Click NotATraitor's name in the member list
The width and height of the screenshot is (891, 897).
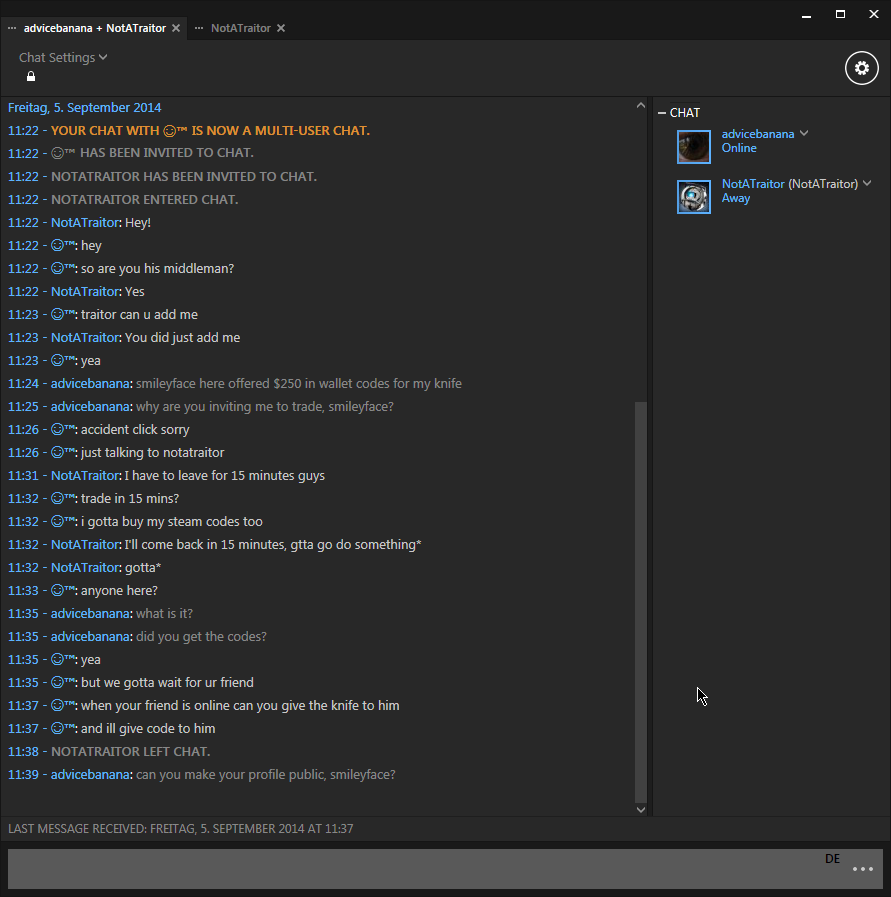(753, 184)
